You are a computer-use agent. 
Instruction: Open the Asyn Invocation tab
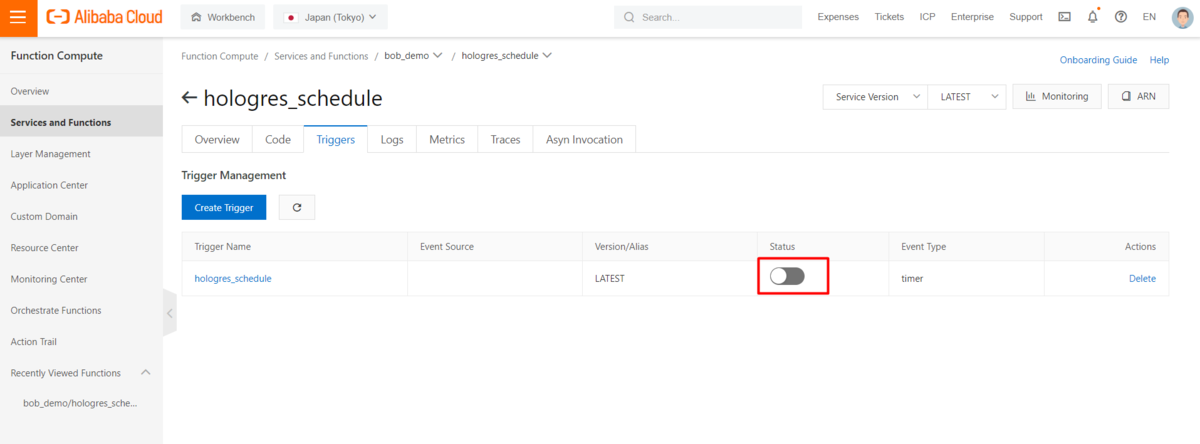pos(584,139)
